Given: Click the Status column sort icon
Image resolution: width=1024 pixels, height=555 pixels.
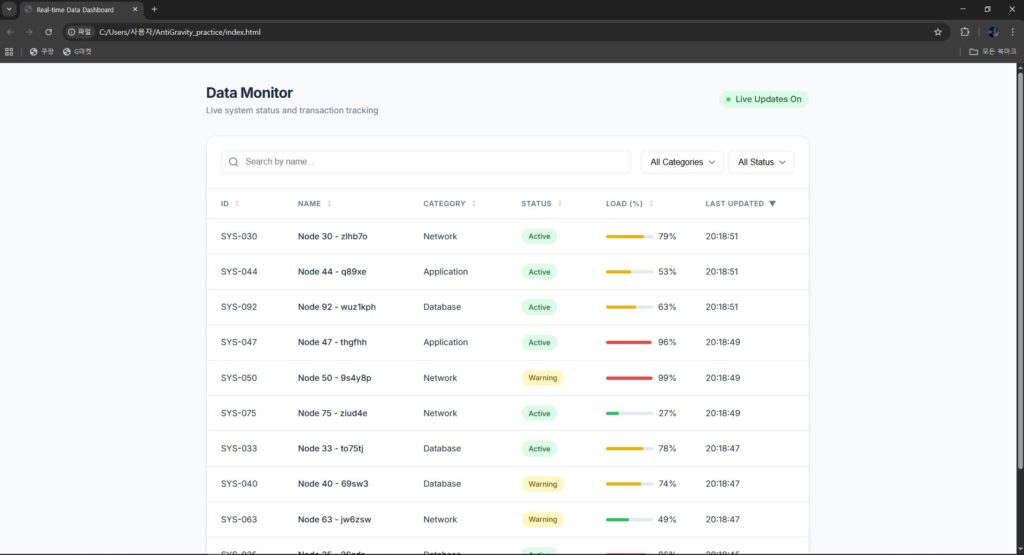Looking at the screenshot, I should [560, 204].
